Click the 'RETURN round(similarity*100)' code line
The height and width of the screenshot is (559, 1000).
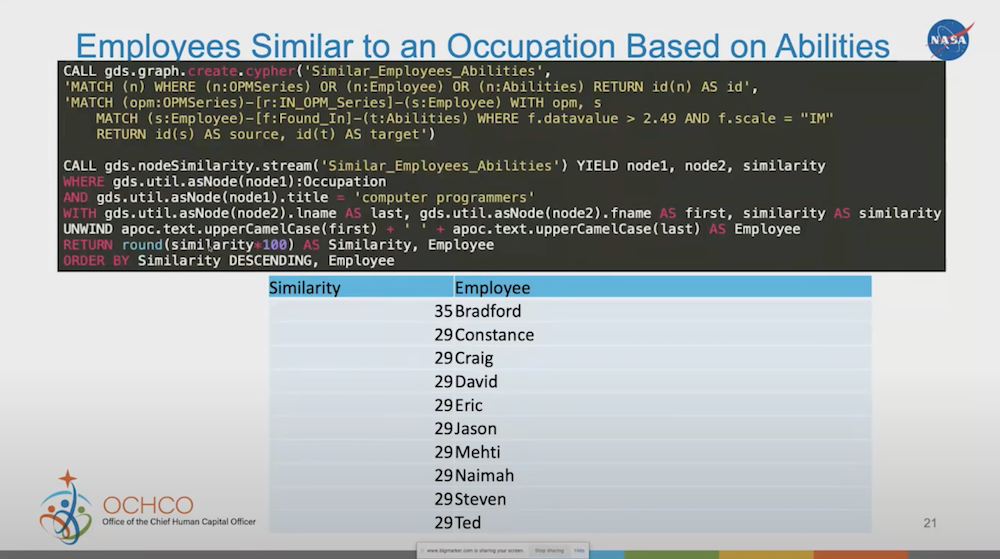(278, 245)
